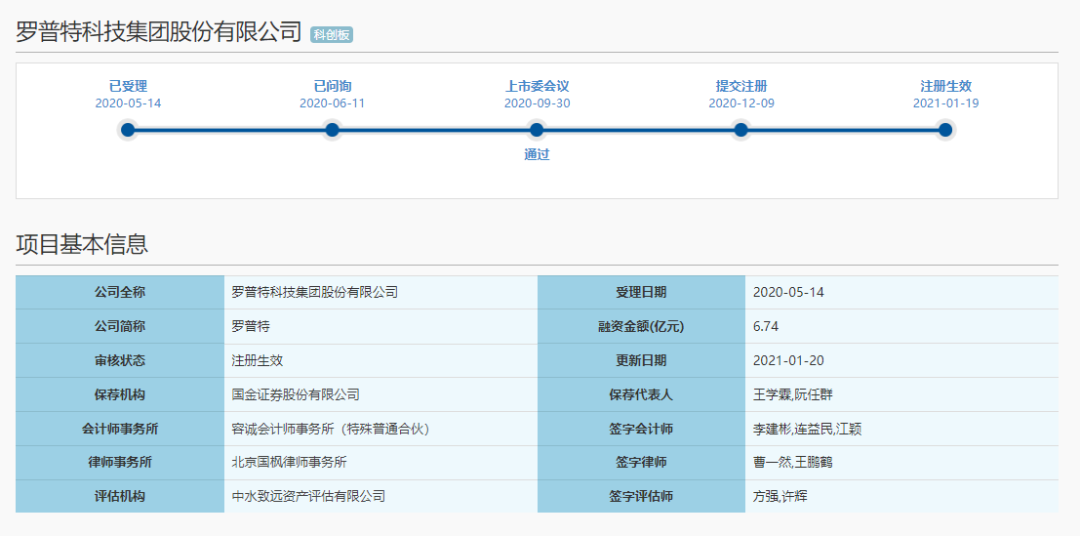Click the 审核状态 header cell
Screen dimensions: 1080x536
[120, 361]
